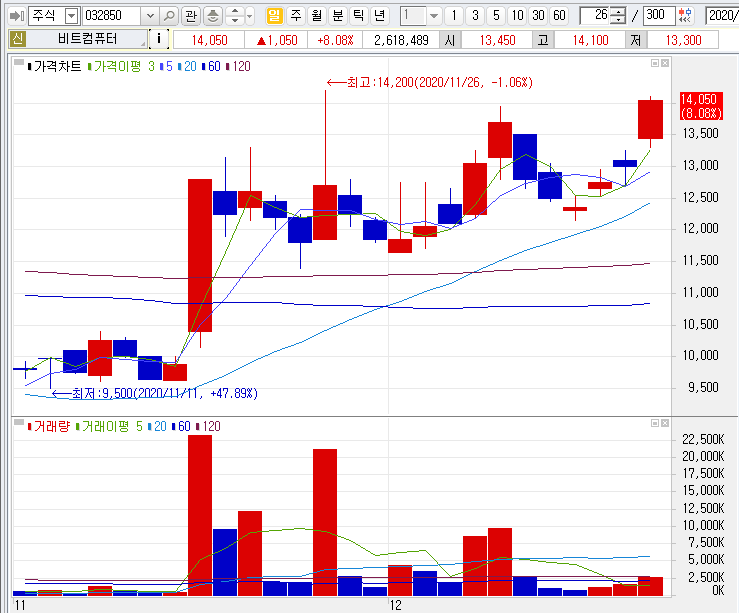Image resolution: width=739 pixels, height=613 pixels.
Task: Open small dropdown next to stock stepper arrows
Action: coord(250,16)
